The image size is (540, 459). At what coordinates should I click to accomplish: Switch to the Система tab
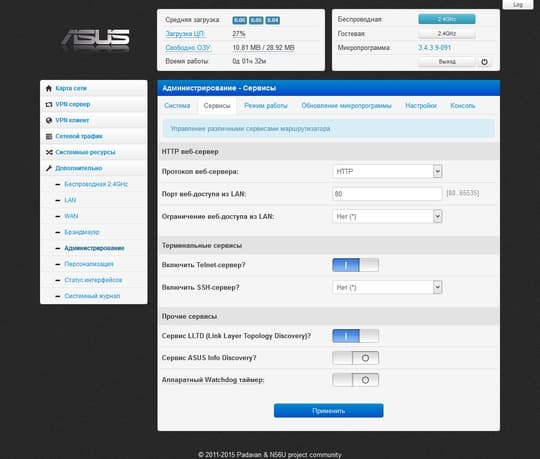177,106
